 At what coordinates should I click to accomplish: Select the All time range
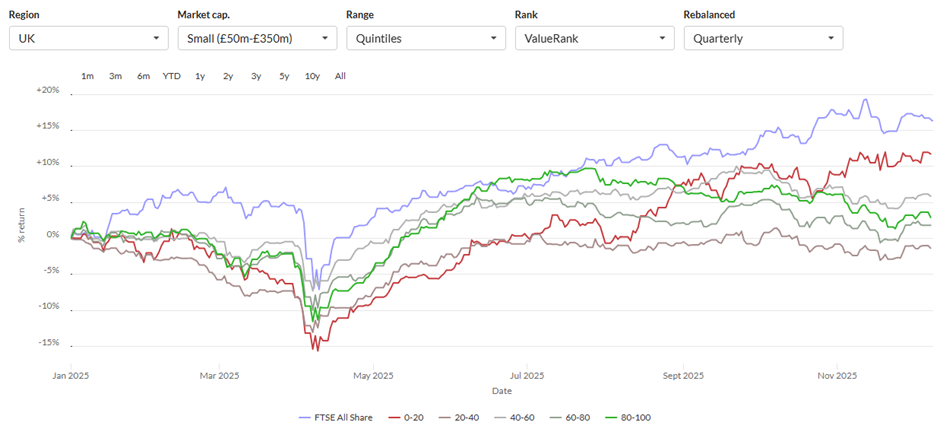[340, 76]
